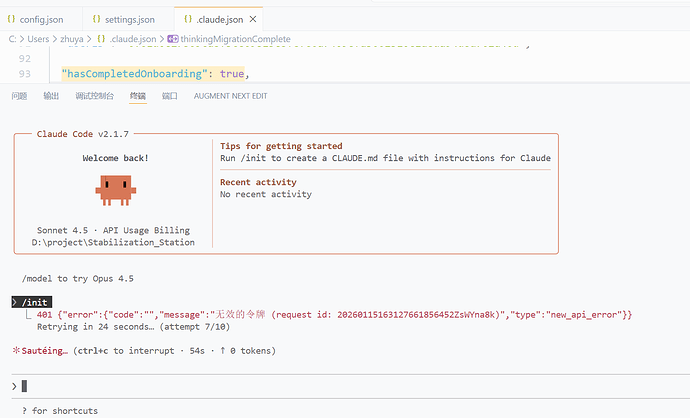Click the settings.json file type icon
Viewport: 690px width, 418px height.
[x=97, y=19]
